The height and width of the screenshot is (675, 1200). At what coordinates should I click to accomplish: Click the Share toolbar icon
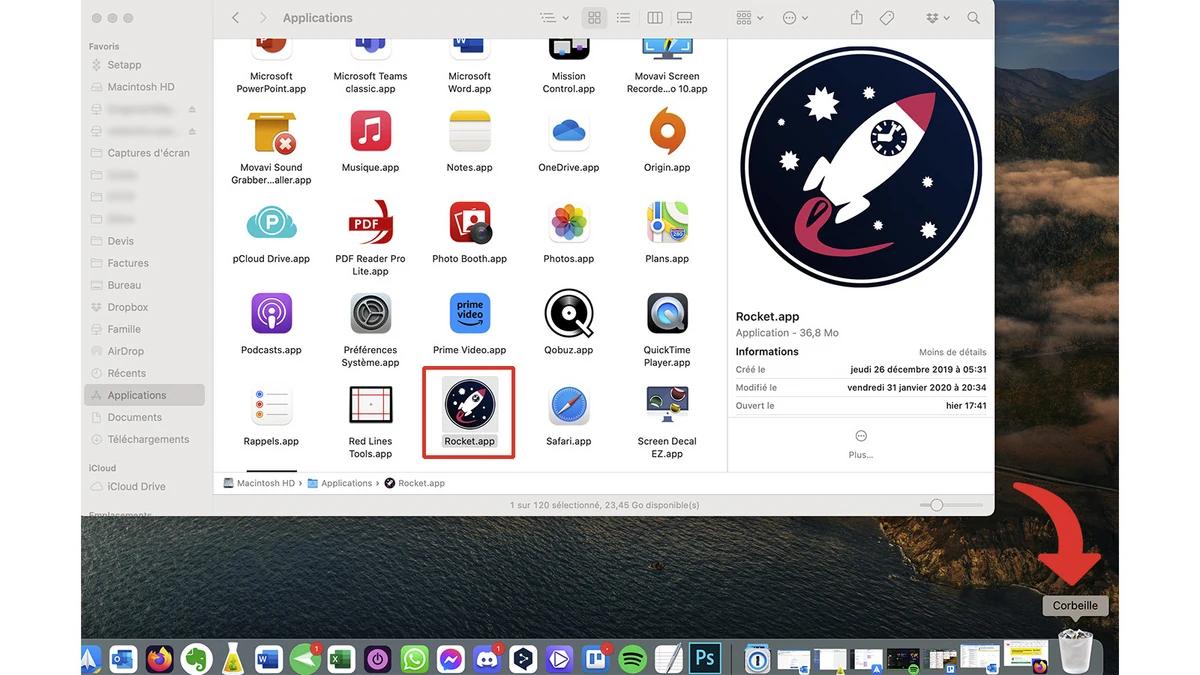pos(856,18)
